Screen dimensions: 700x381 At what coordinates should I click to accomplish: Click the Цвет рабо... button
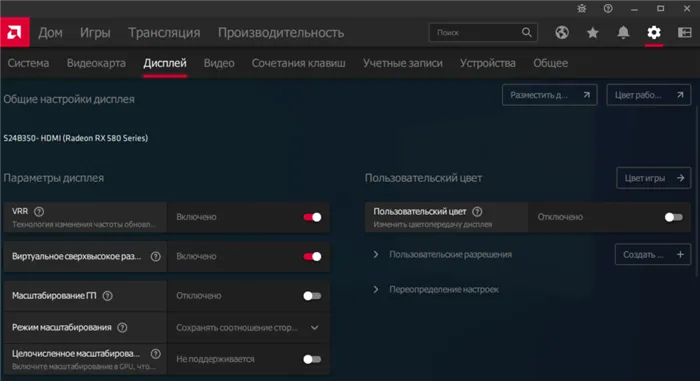(x=649, y=95)
